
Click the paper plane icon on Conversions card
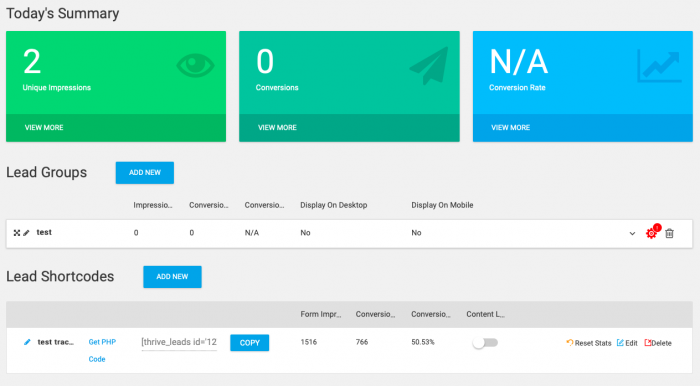pyautogui.click(x=429, y=66)
